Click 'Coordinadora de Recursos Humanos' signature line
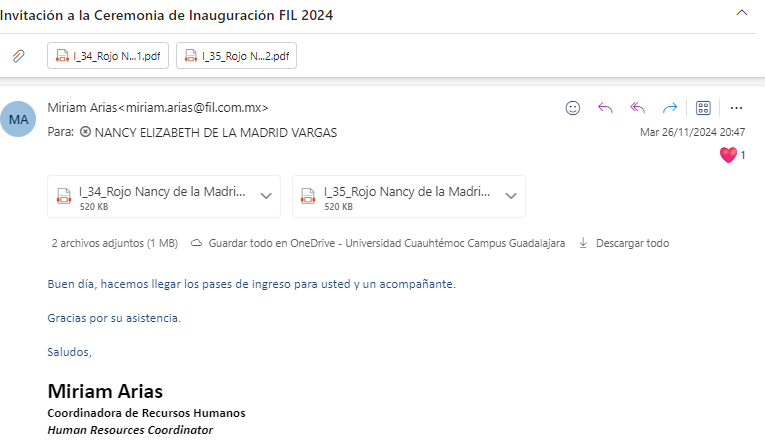 tap(146, 413)
